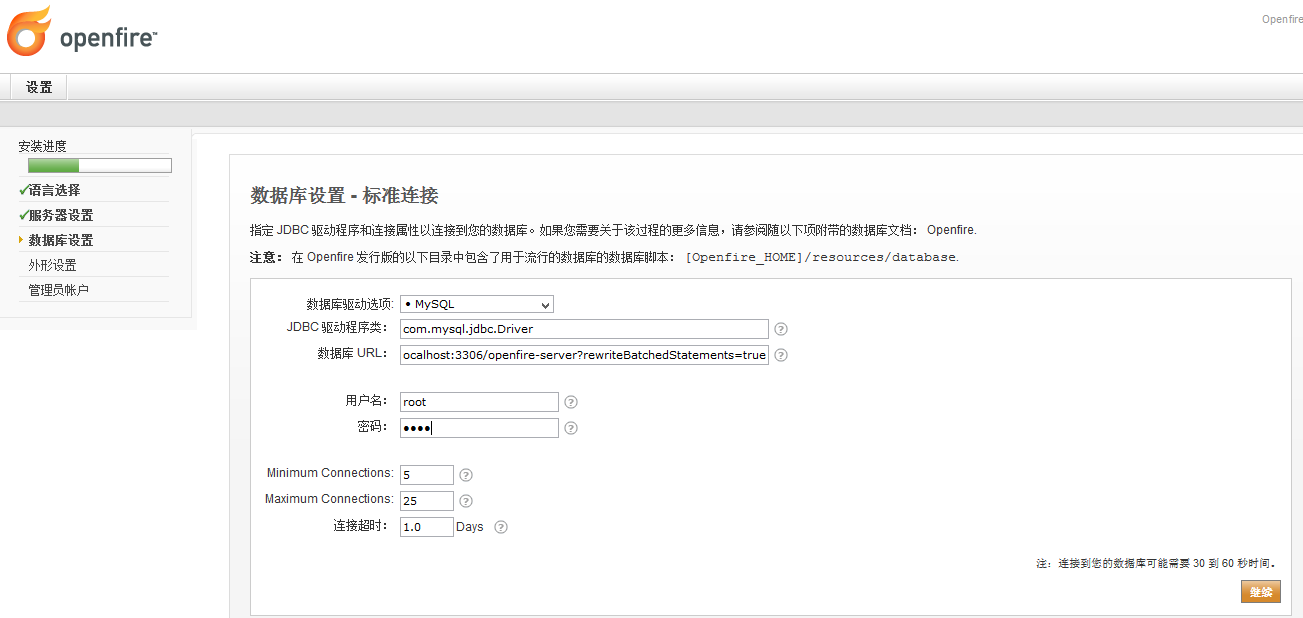The image size is (1303, 618).
Task: Open help icon beside connection timeout Days
Action: (501, 527)
